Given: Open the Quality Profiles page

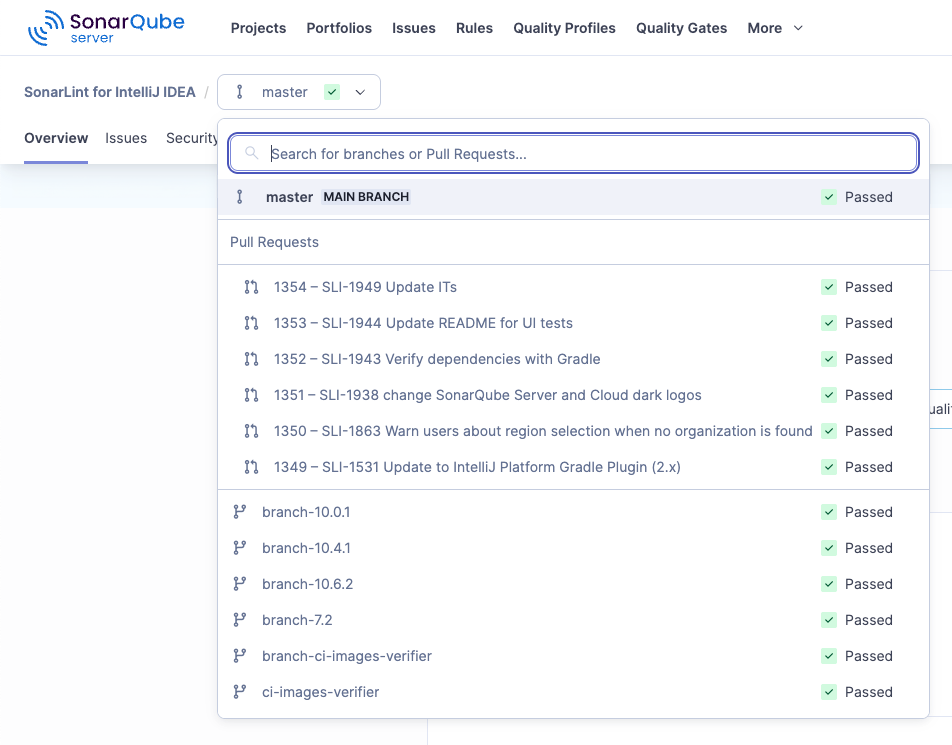Looking at the screenshot, I should (564, 28).
